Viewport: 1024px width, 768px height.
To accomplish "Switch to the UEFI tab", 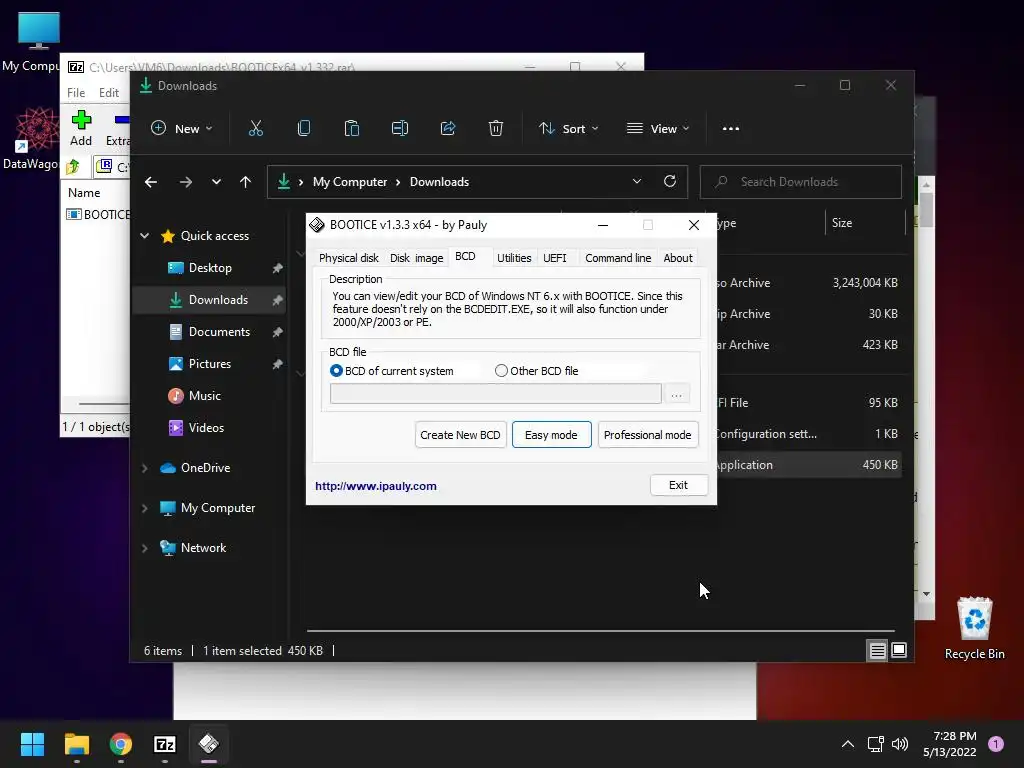I will click(x=554, y=258).
